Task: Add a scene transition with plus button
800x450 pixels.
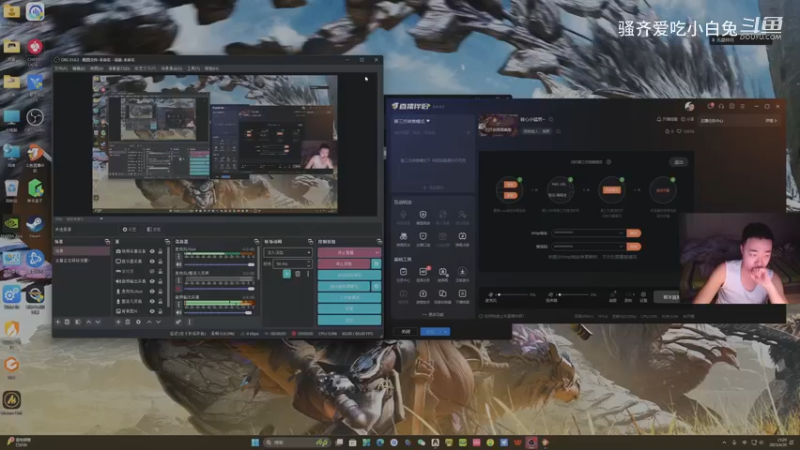Action: pyautogui.click(x=287, y=274)
